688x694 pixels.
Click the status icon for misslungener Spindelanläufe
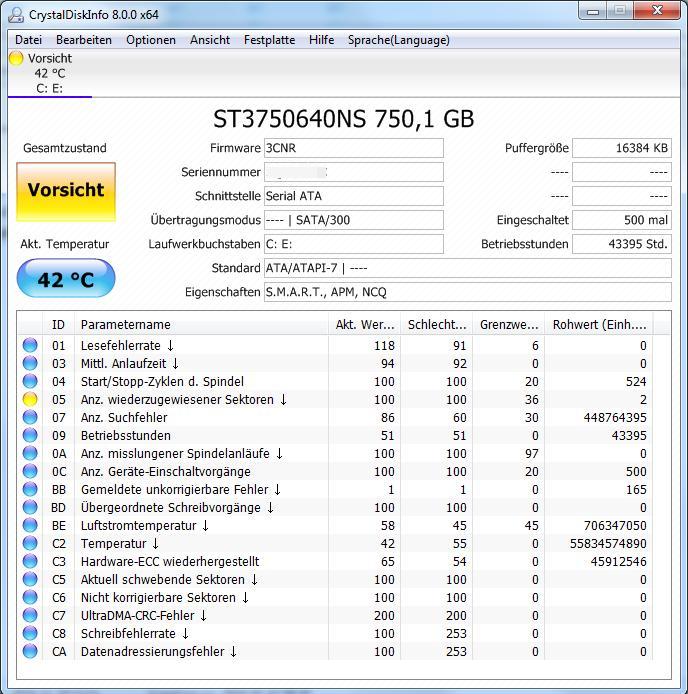tap(30, 453)
